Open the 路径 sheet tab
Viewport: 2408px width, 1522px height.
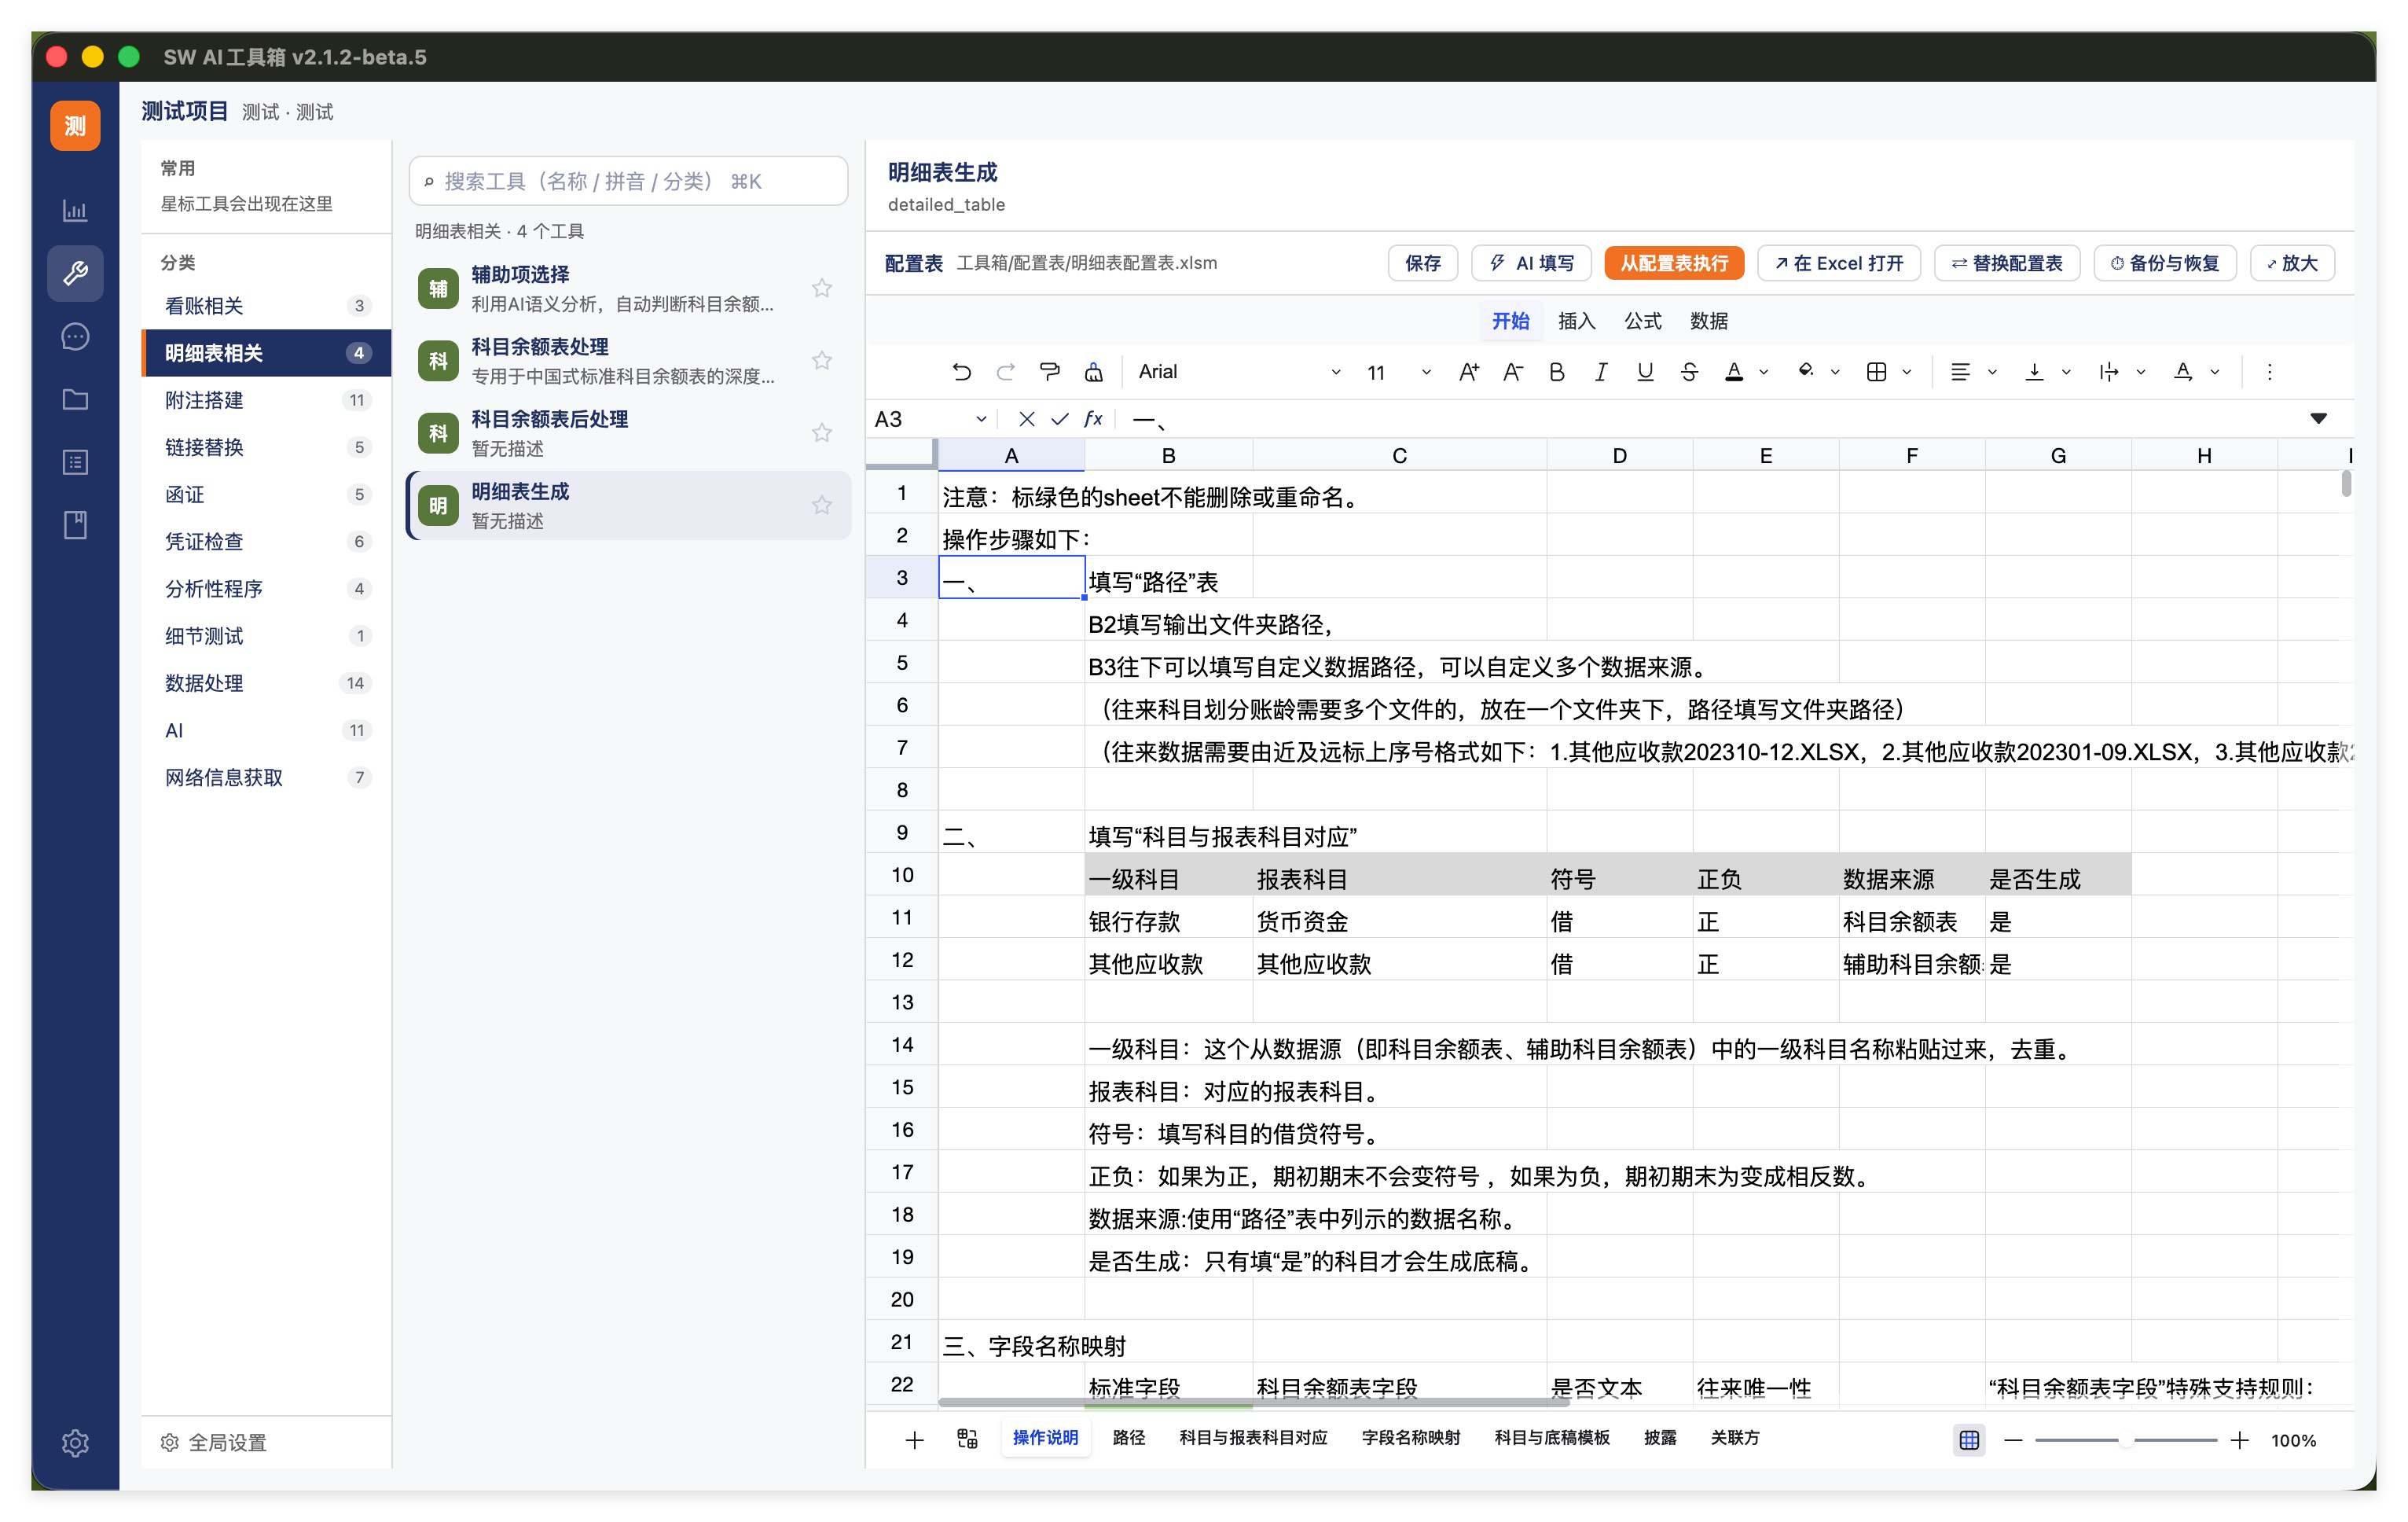click(1128, 1438)
